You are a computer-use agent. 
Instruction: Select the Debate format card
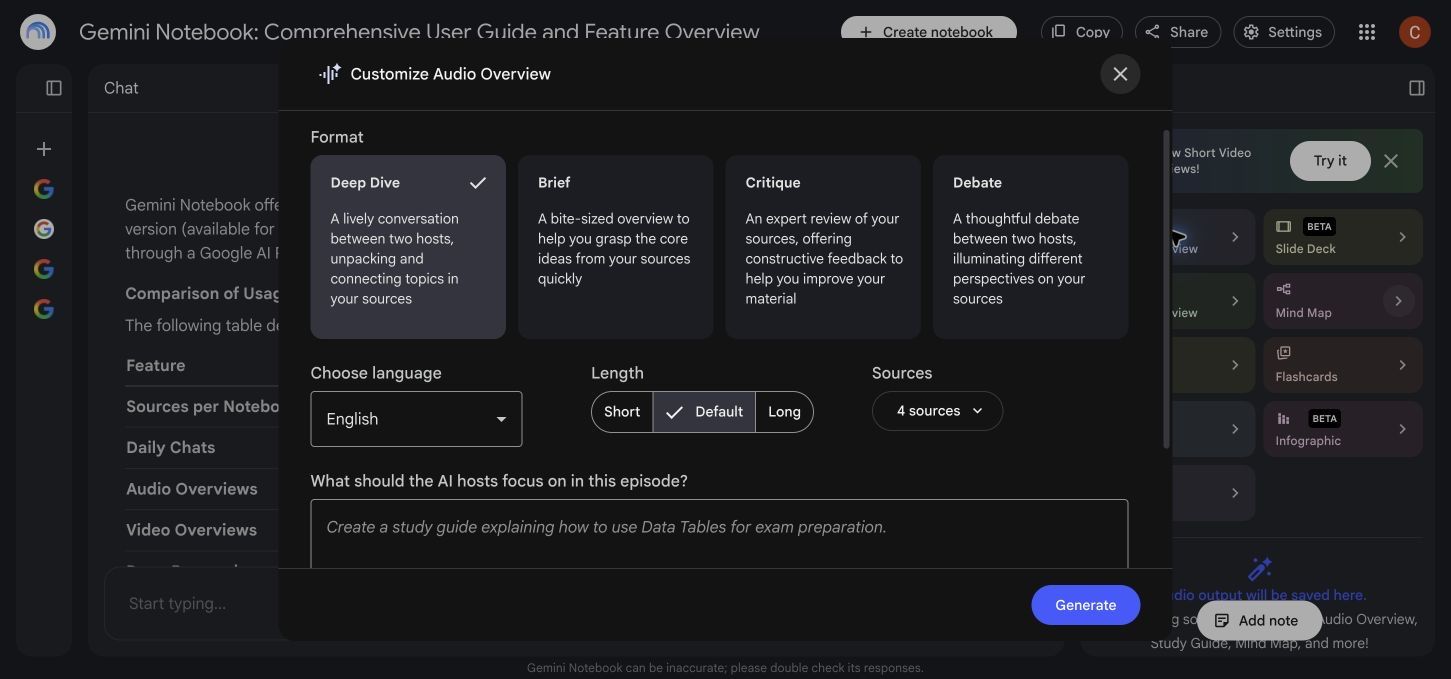1030,247
